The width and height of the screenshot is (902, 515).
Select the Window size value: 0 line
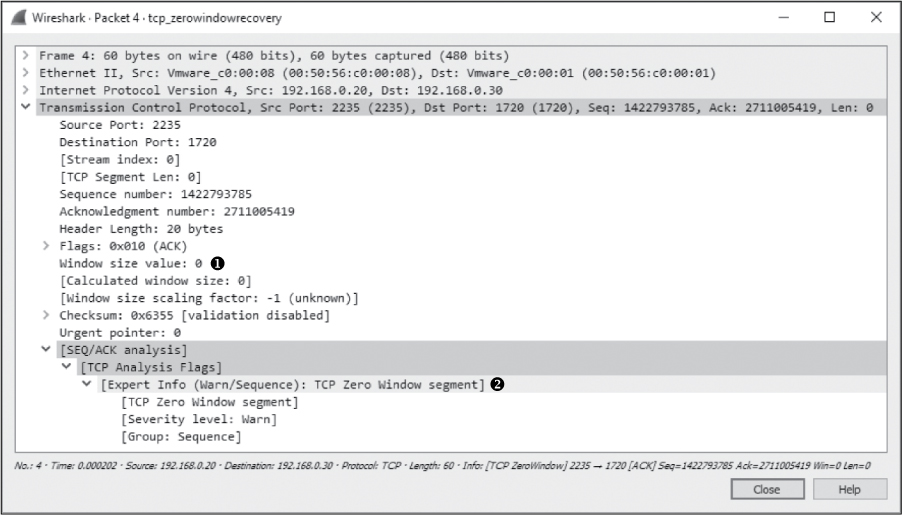click(131, 263)
